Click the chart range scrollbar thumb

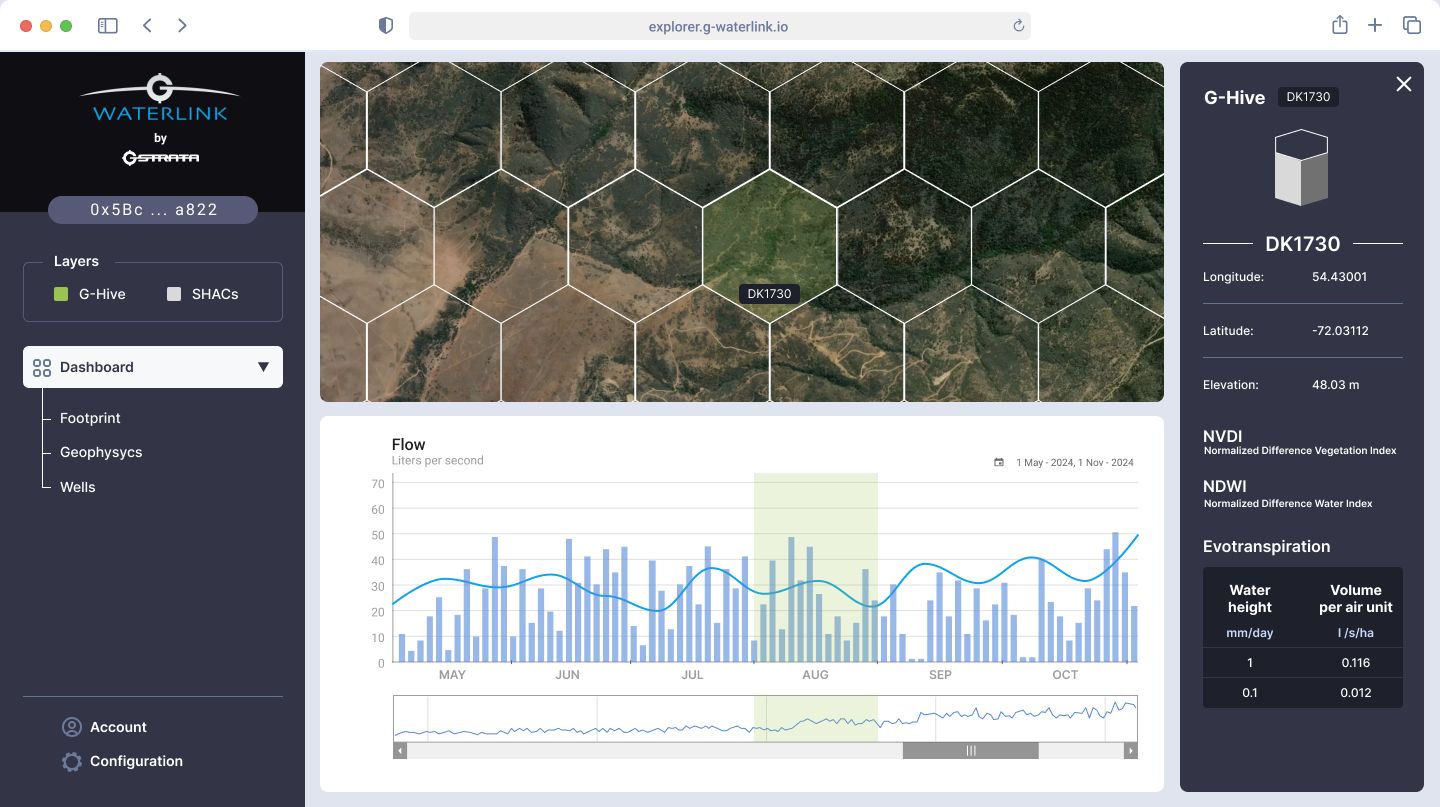[x=970, y=750]
